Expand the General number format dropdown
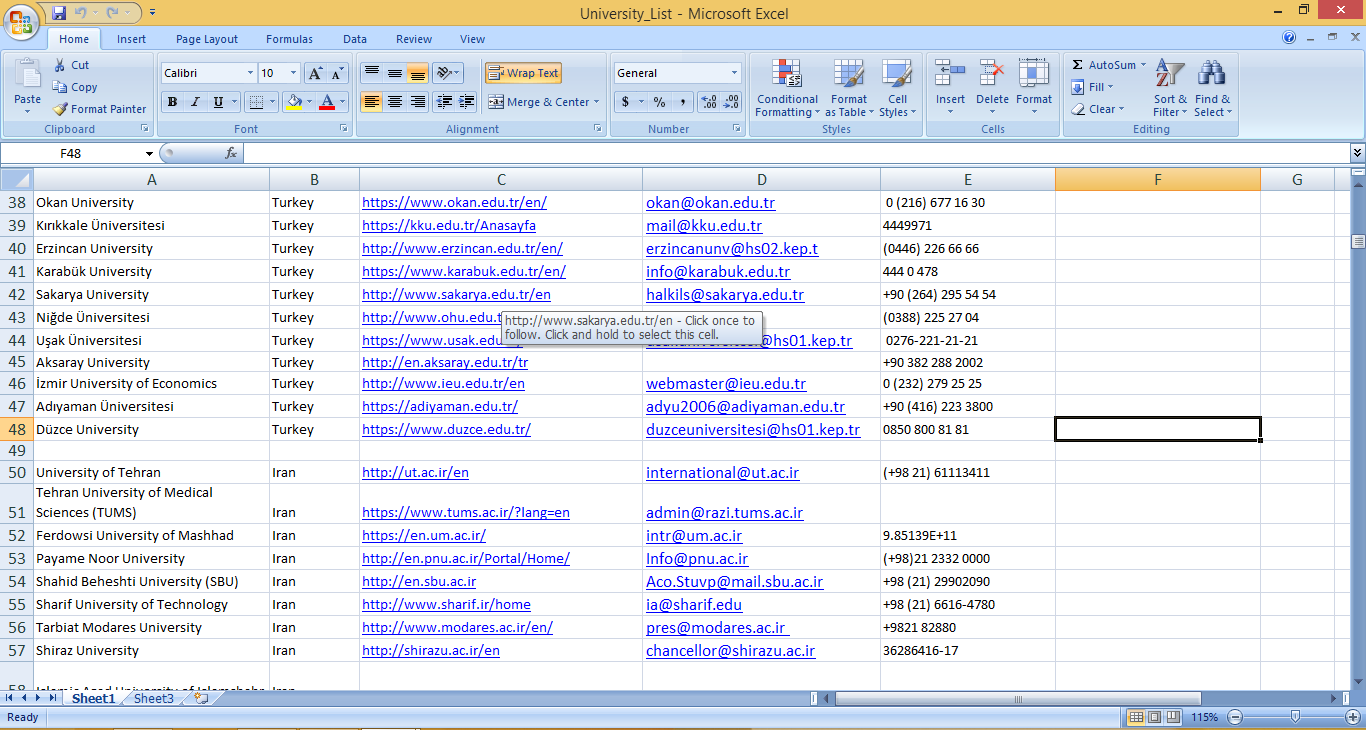1366x730 pixels. (x=734, y=73)
